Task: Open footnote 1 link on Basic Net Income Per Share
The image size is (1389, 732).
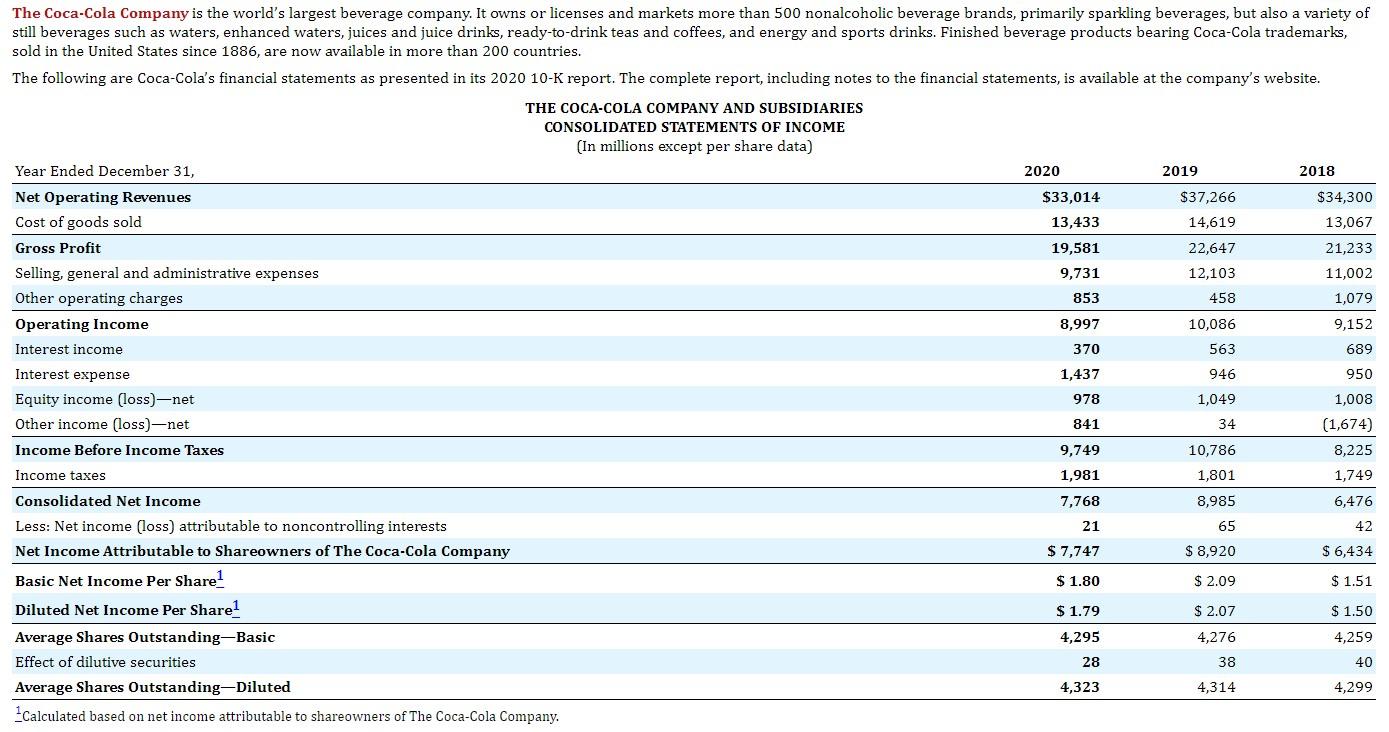Action: [221, 577]
